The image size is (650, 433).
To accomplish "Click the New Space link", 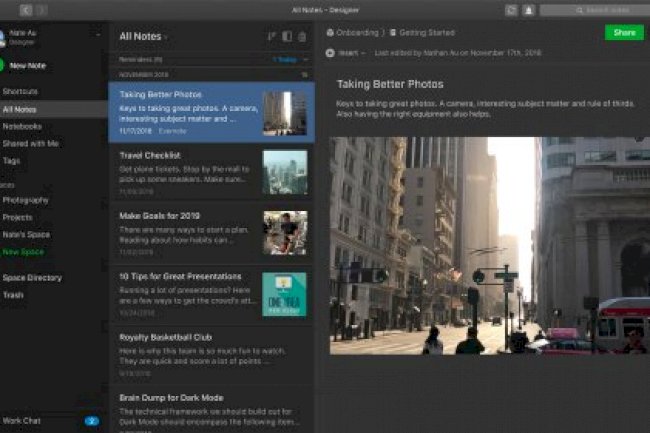I will click(x=23, y=251).
